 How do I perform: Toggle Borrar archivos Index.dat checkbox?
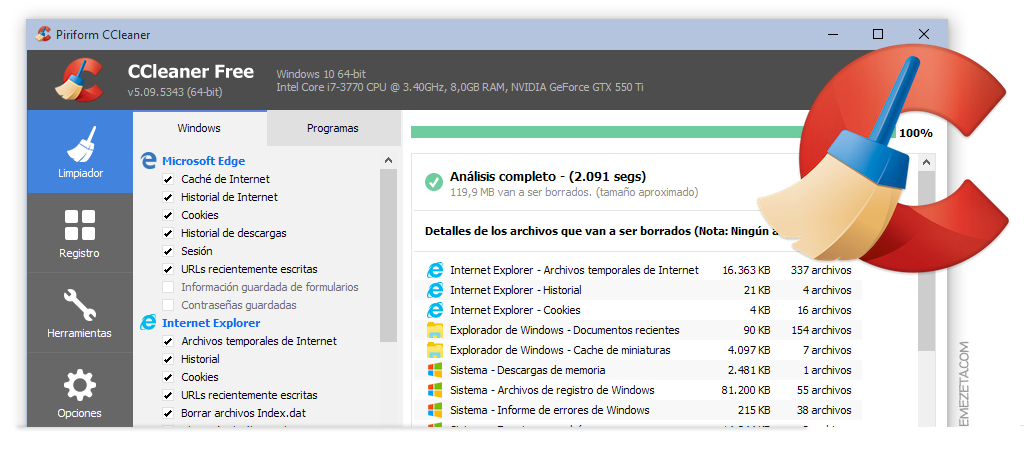tap(168, 413)
